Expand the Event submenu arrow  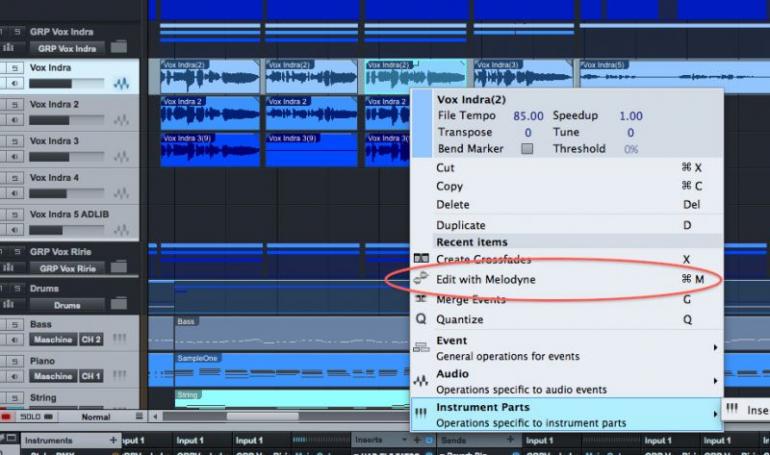click(x=715, y=348)
